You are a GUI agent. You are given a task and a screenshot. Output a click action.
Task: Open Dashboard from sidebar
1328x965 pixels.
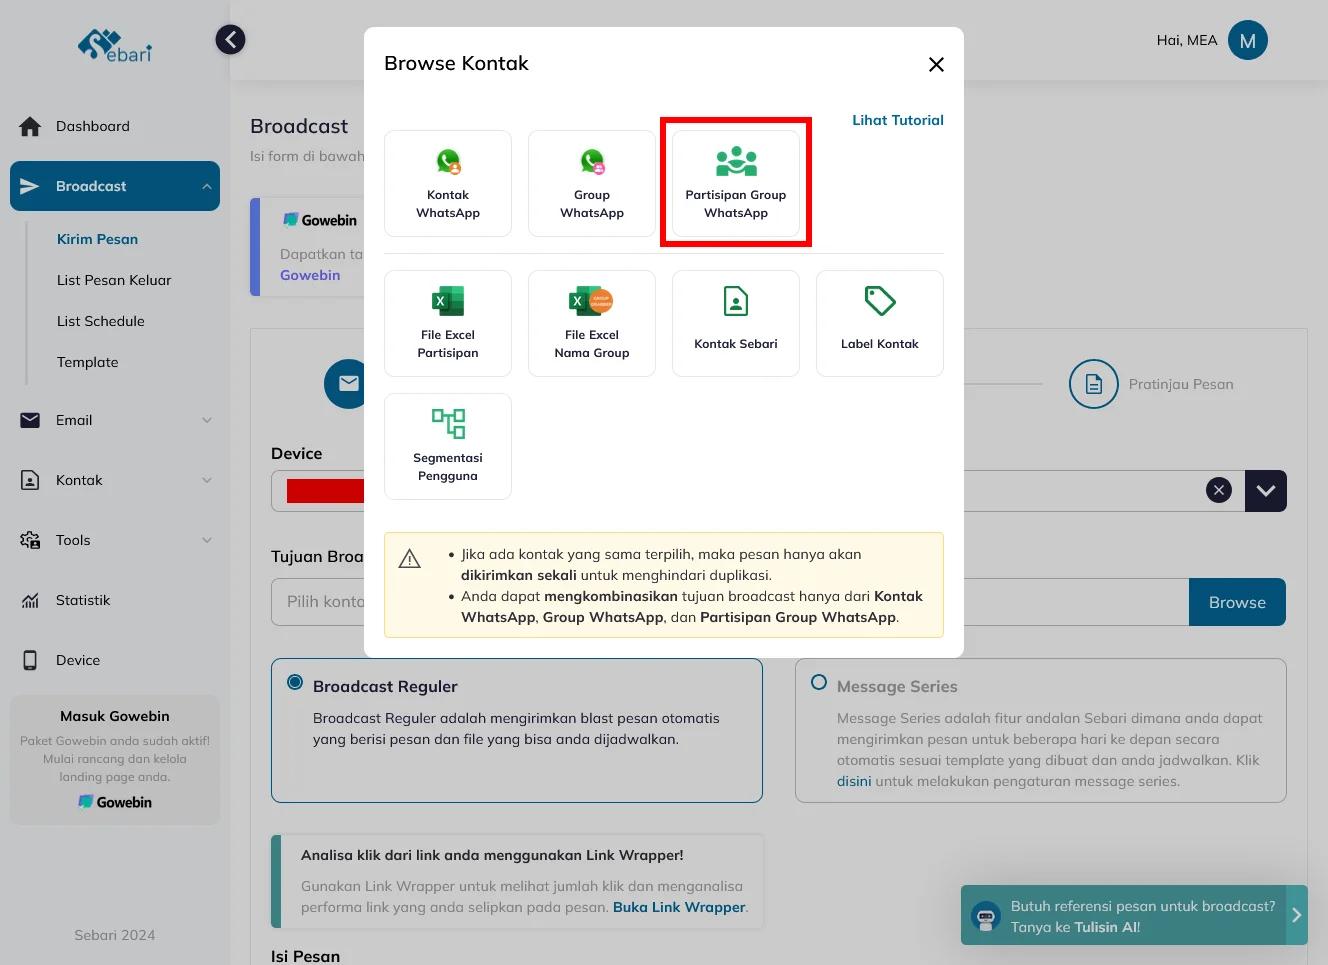pos(115,126)
